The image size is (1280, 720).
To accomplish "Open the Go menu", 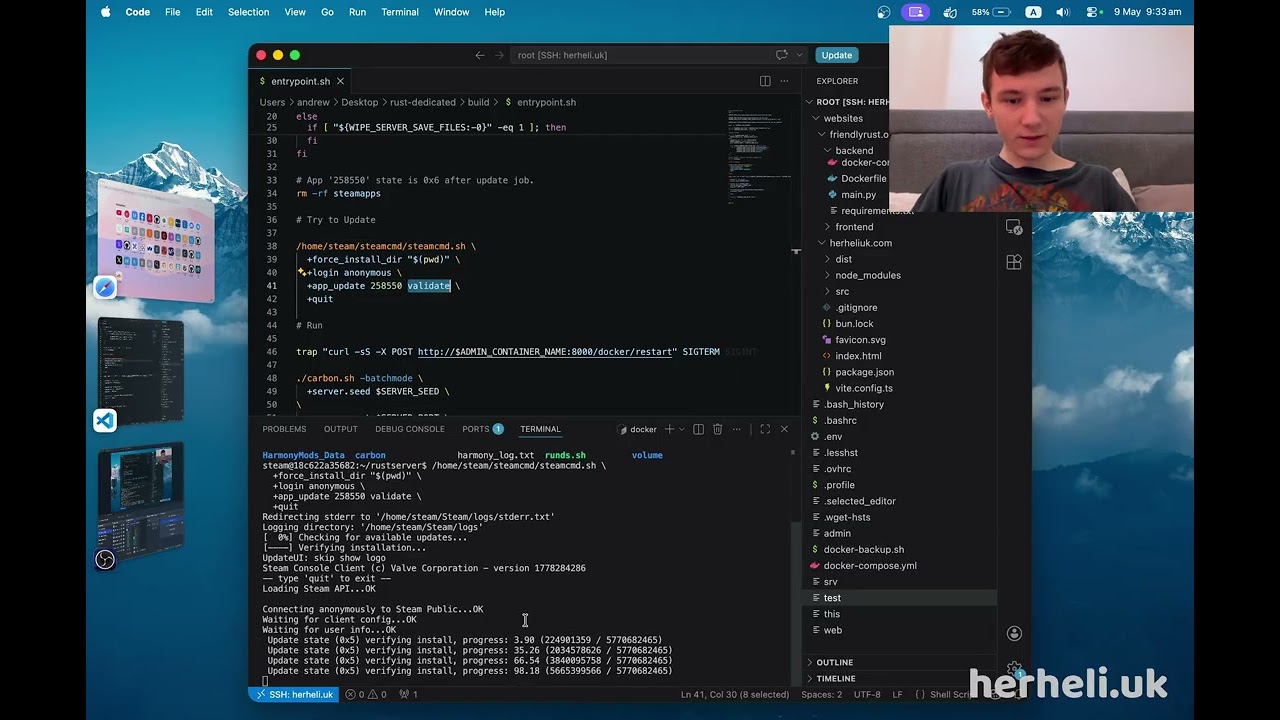I will click(x=327, y=12).
